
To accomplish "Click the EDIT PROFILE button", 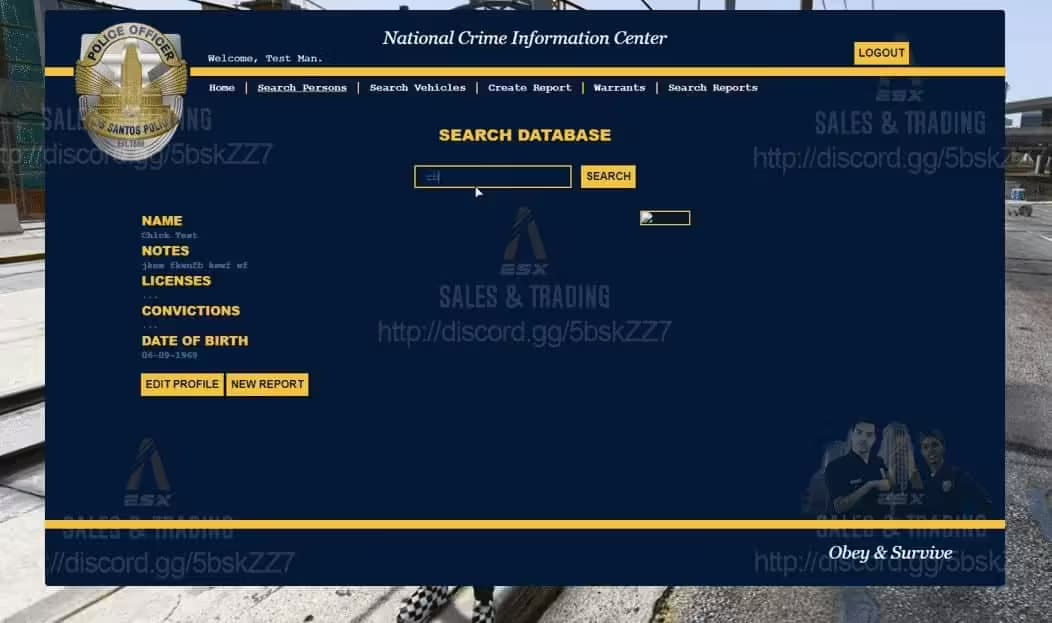I will (x=182, y=384).
